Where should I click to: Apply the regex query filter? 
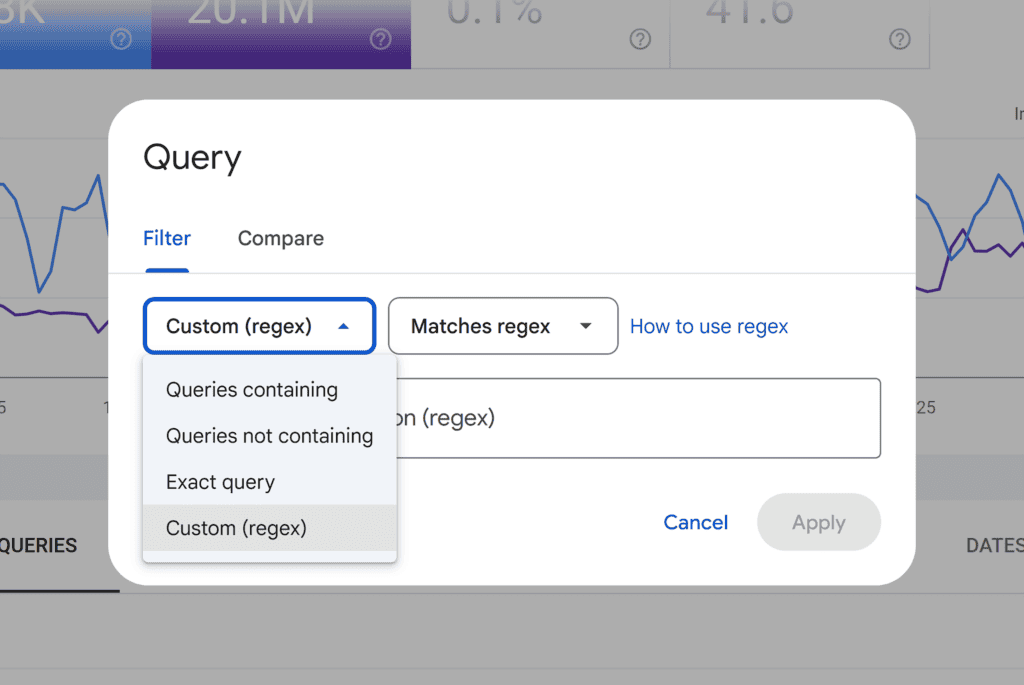[x=818, y=522]
